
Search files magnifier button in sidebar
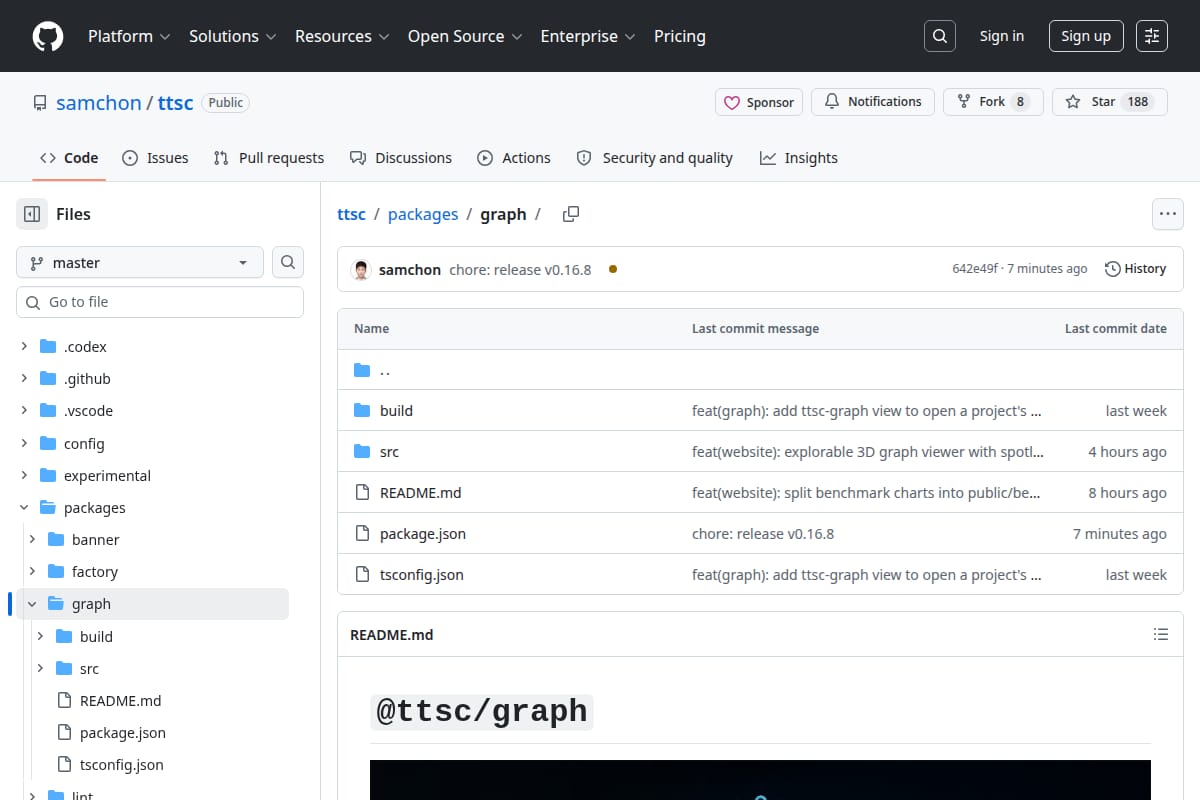pos(288,262)
